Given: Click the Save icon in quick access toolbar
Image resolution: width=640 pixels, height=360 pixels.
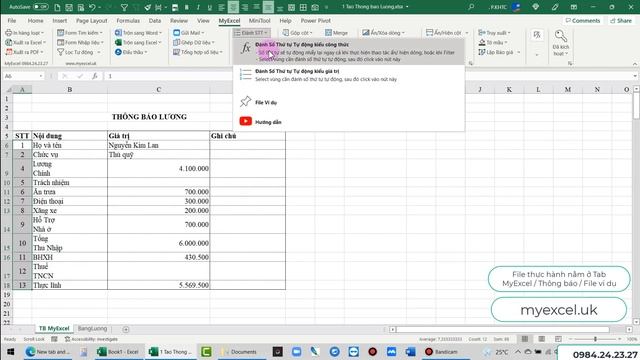Looking at the screenshot, I should point(69,7).
